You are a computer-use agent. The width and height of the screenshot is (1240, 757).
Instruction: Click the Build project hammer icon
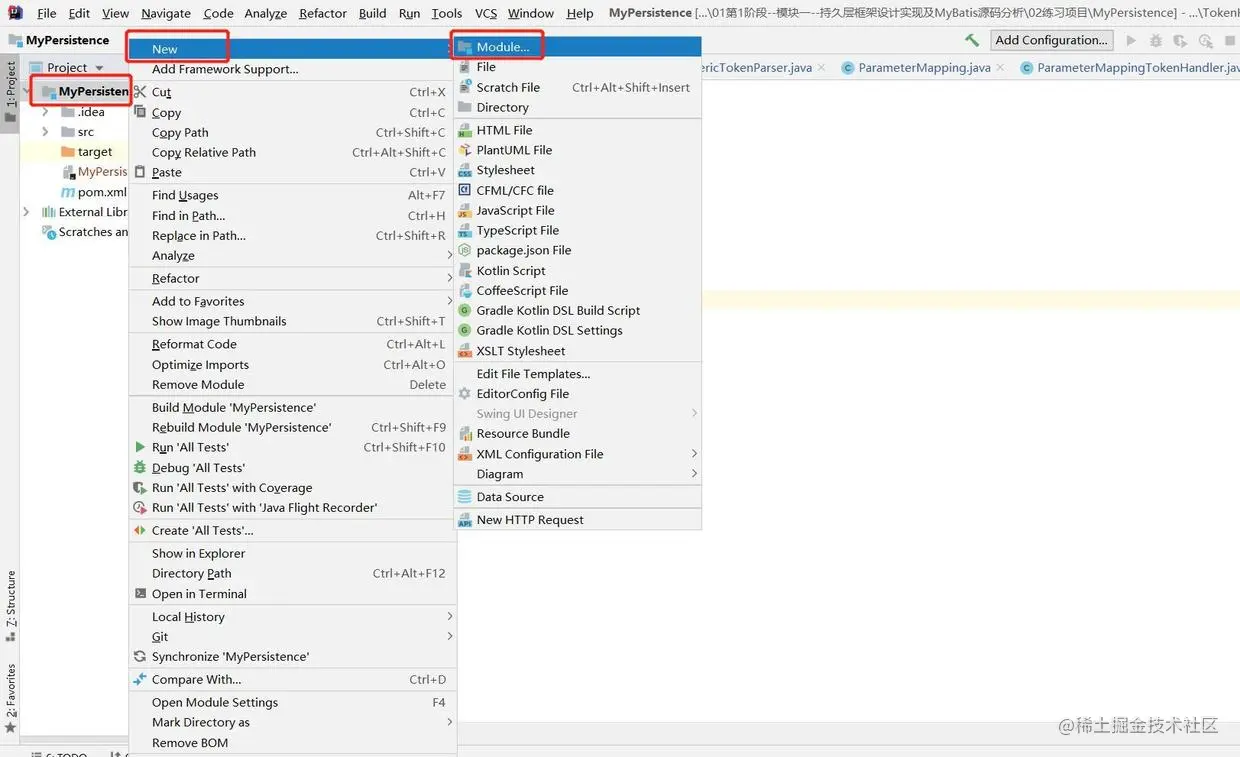pos(971,40)
